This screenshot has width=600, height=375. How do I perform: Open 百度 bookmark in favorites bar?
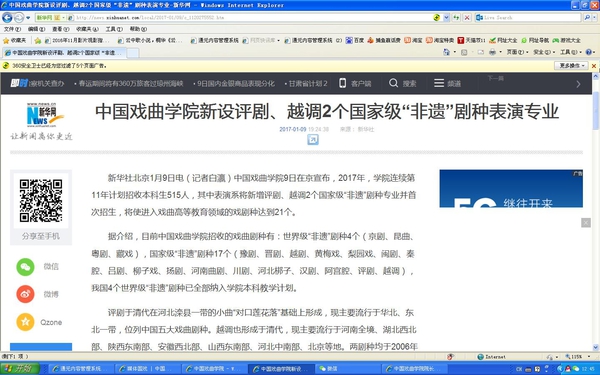(355, 40)
